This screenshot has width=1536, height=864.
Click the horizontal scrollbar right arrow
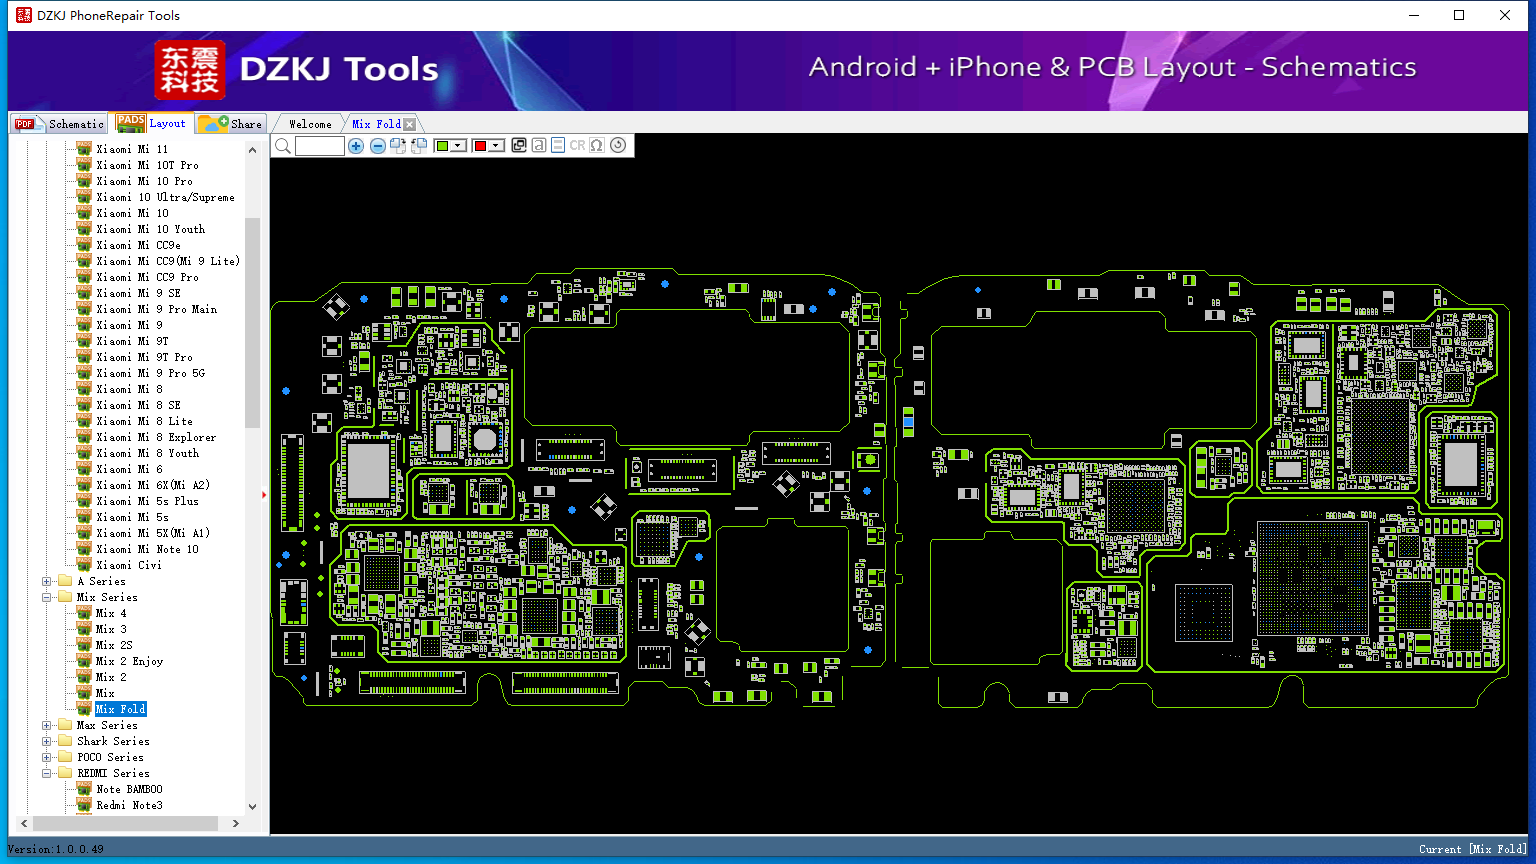pos(236,823)
